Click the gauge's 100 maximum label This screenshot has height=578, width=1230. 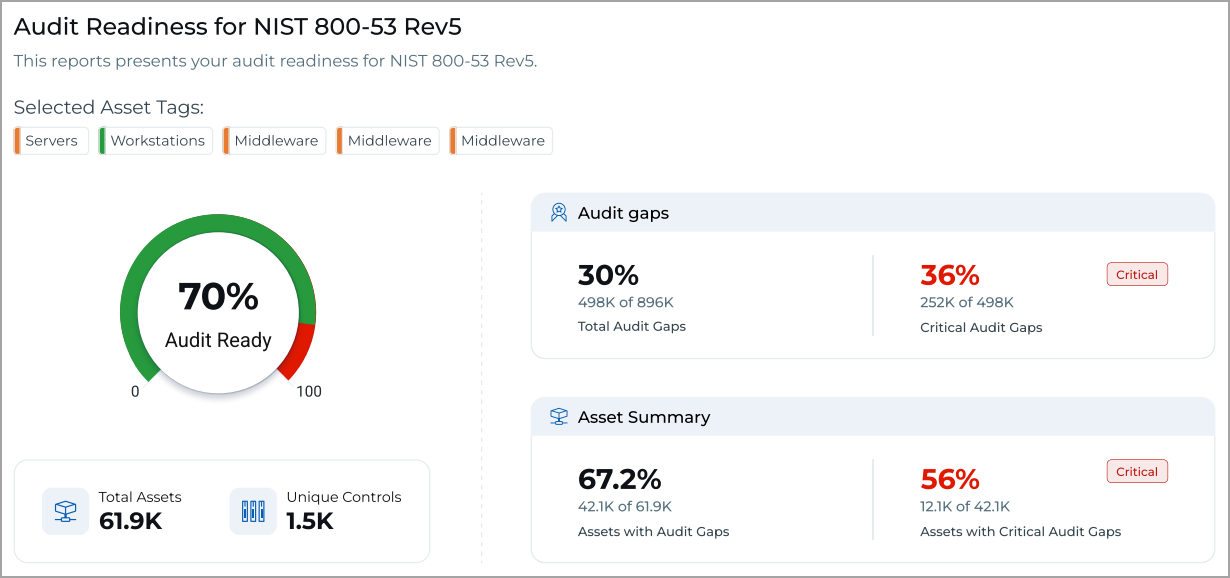click(309, 391)
